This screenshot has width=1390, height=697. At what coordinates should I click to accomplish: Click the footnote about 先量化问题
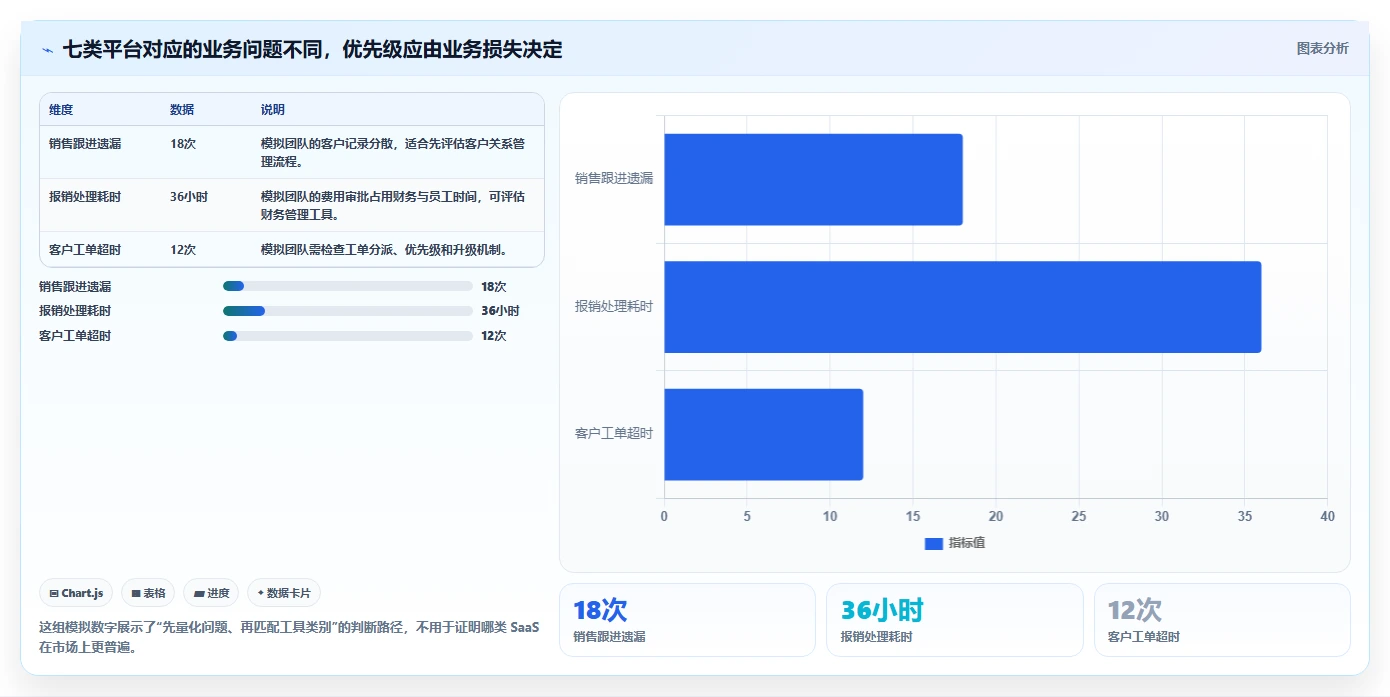pos(289,637)
